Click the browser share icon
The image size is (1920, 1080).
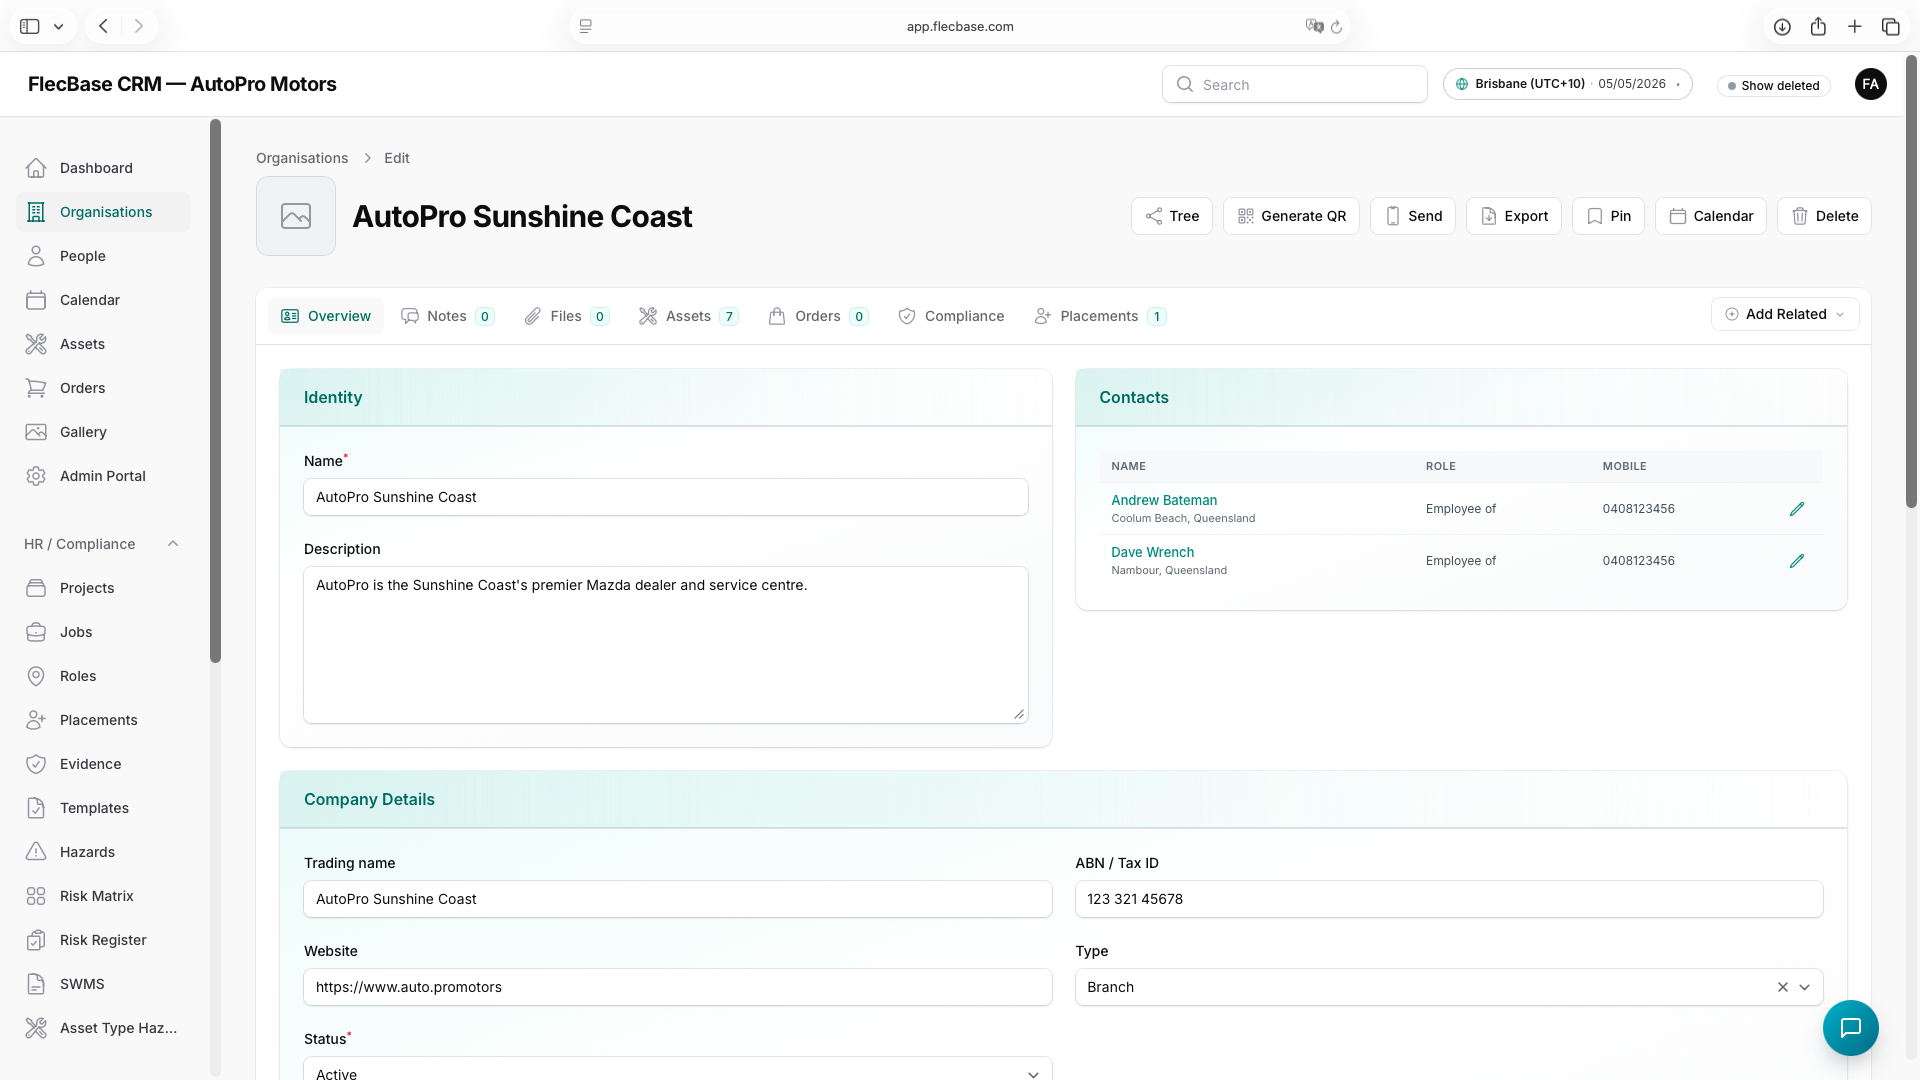pos(1818,27)
